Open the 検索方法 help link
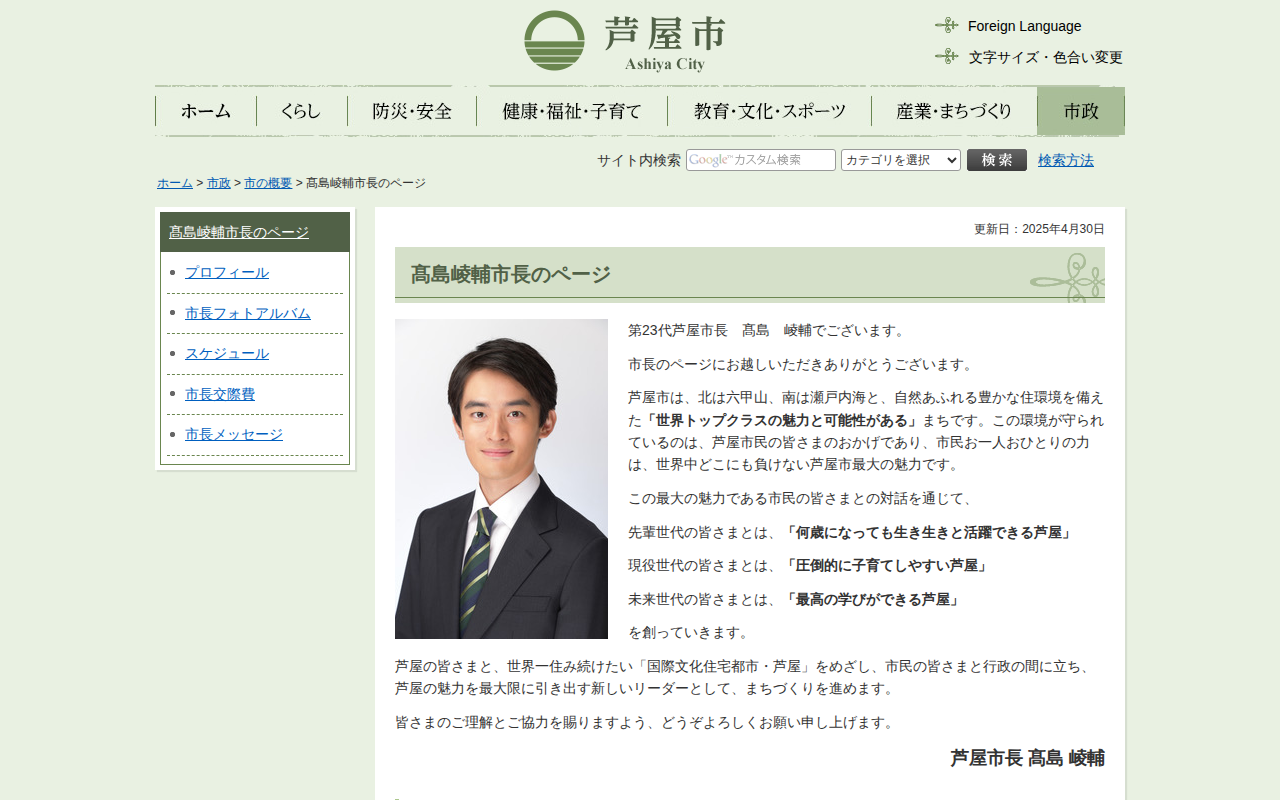Image resolution: width=1280 pixels, height=800 pixels. [x=1065, y=160]
